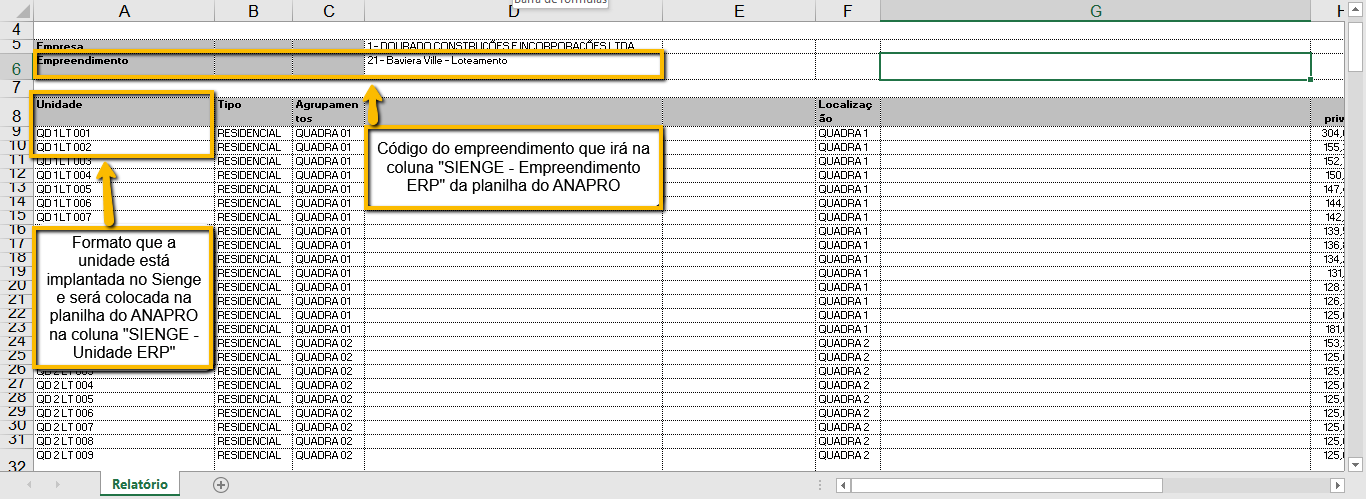Click the 'Formato que a unidade' callout box
1366x499 pixels.
tap(124, 298)
